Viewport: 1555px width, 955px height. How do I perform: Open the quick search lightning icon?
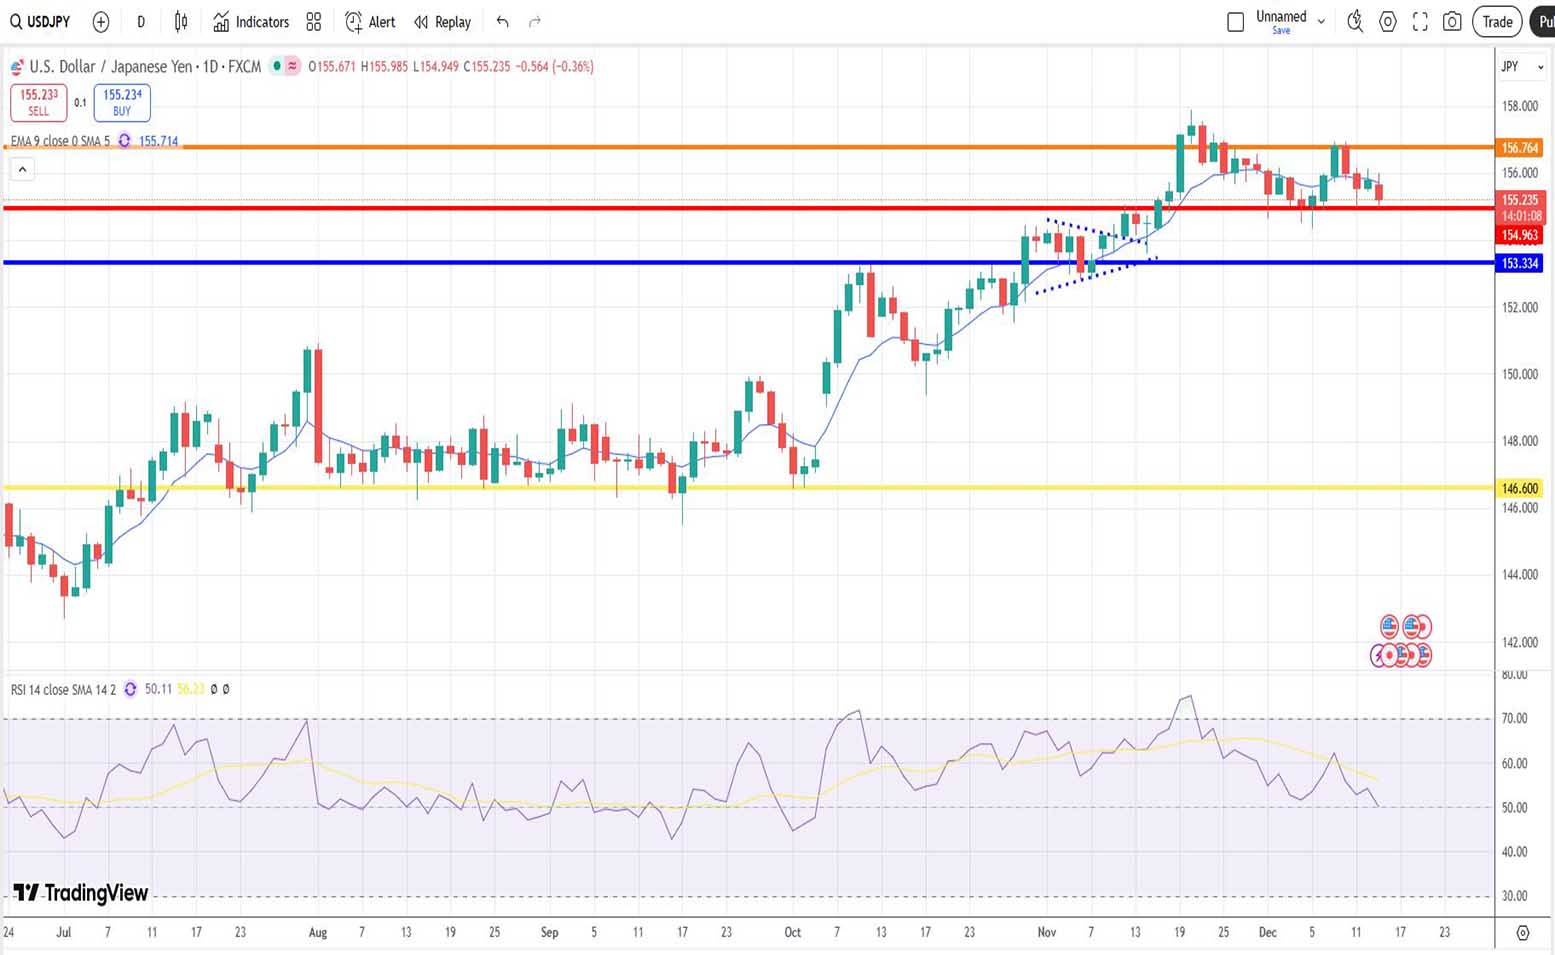(x=1355, y=22)
